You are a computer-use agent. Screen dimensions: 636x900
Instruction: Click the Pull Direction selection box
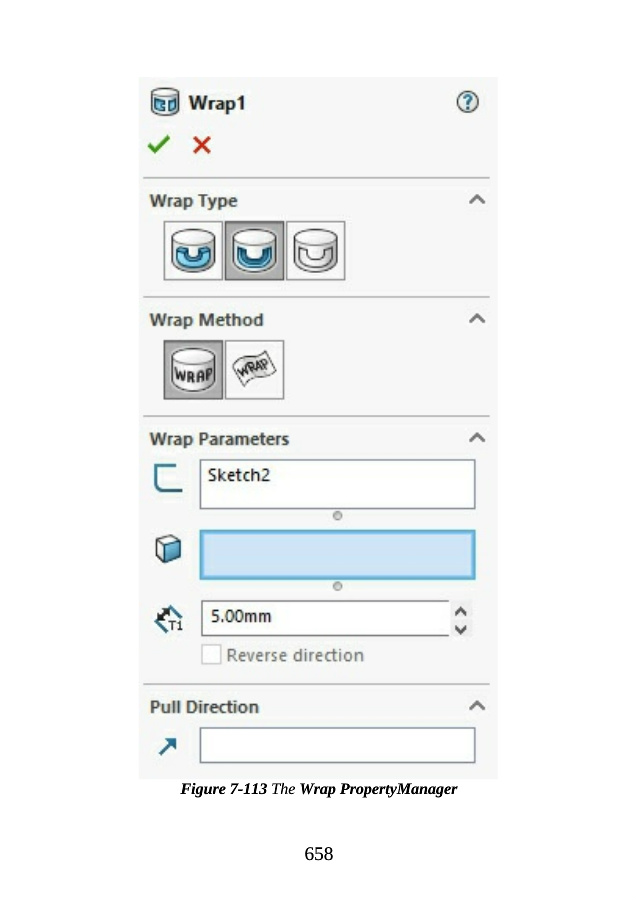click(x=337, y=745)
